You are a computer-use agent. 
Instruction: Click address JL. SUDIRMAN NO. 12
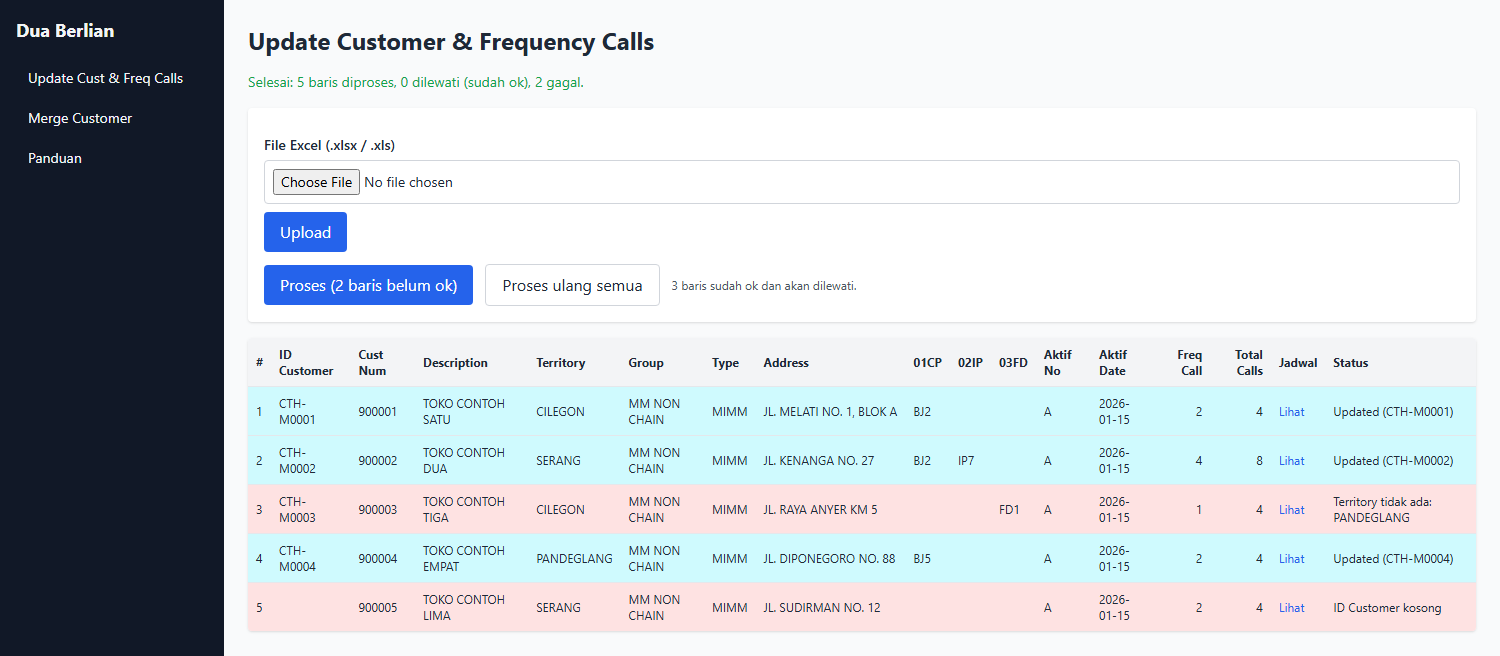[x=822, y=607]
